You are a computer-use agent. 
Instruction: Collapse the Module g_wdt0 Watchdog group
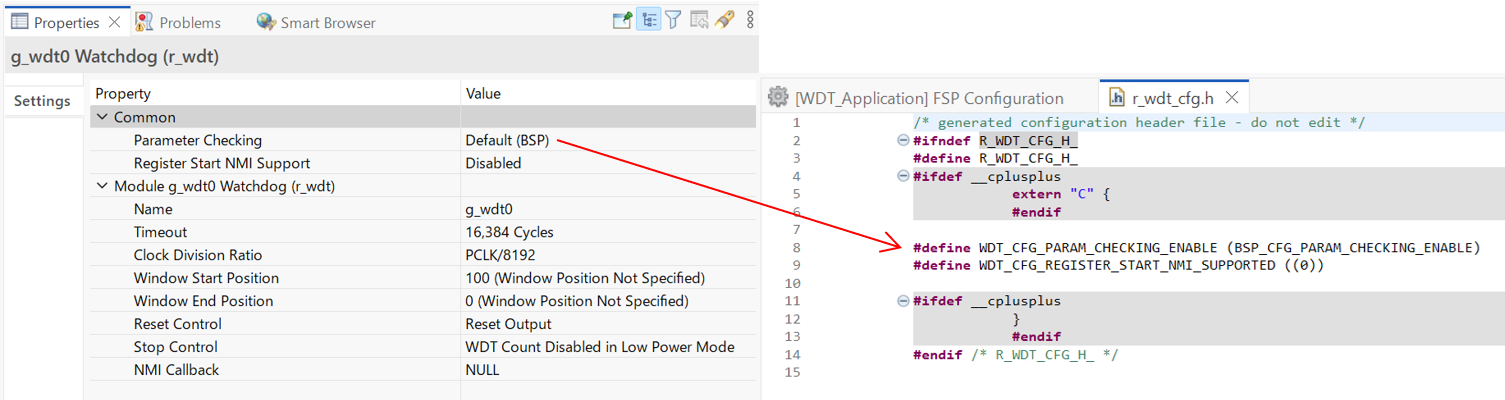pyautogui.click(x=101, y=186)
